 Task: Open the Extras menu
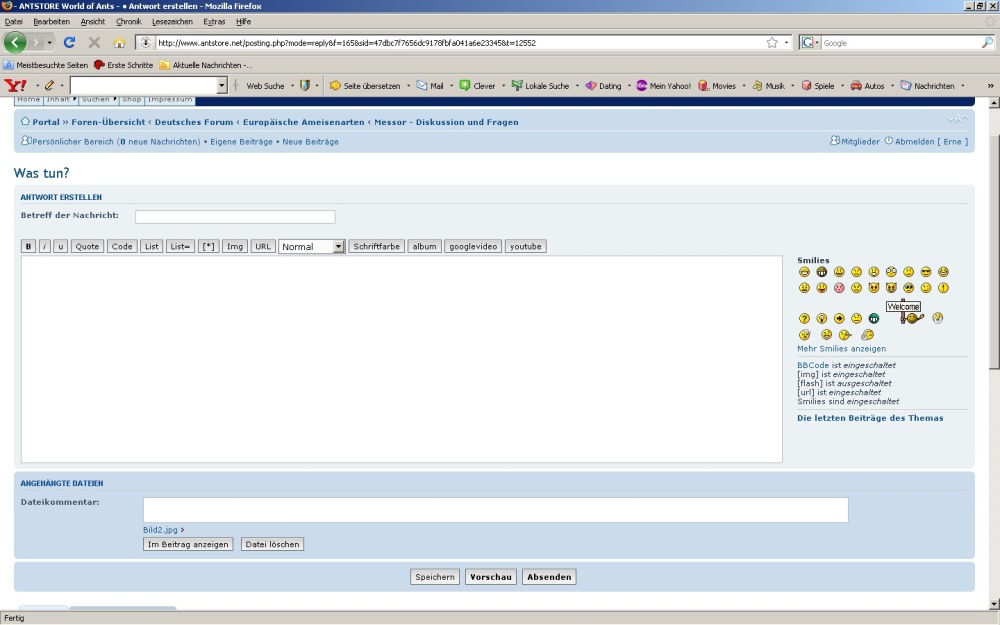[214, 21]
